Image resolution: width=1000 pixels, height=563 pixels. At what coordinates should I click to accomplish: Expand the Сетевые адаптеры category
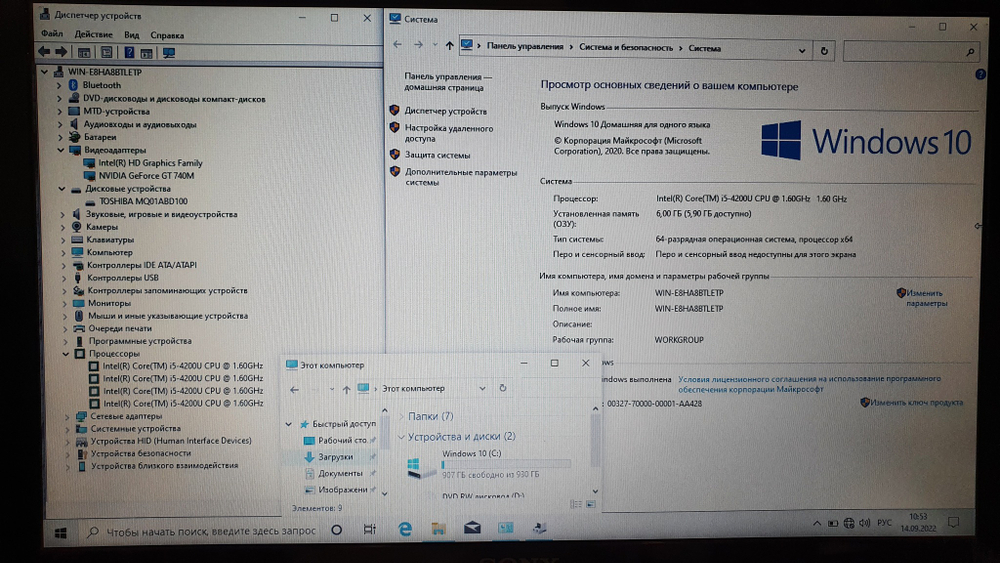point(67,416)
